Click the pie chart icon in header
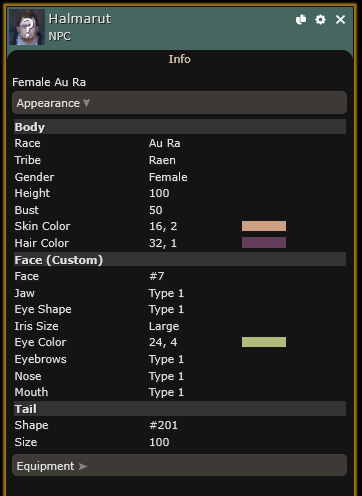Viewport: 362px width, 496px height. click(301, 20)
